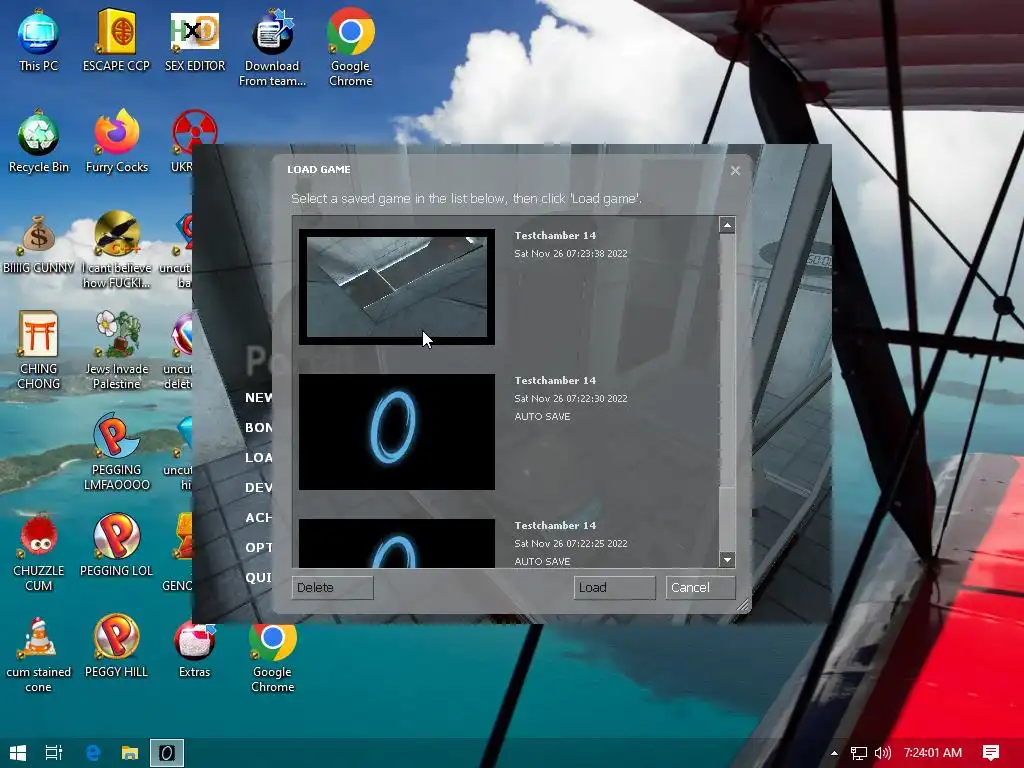The width and height of the screenshot is (1024, 768).
Task: Click the taskbar clock showing 7:24:01 AM
Action: click(933, 753)
